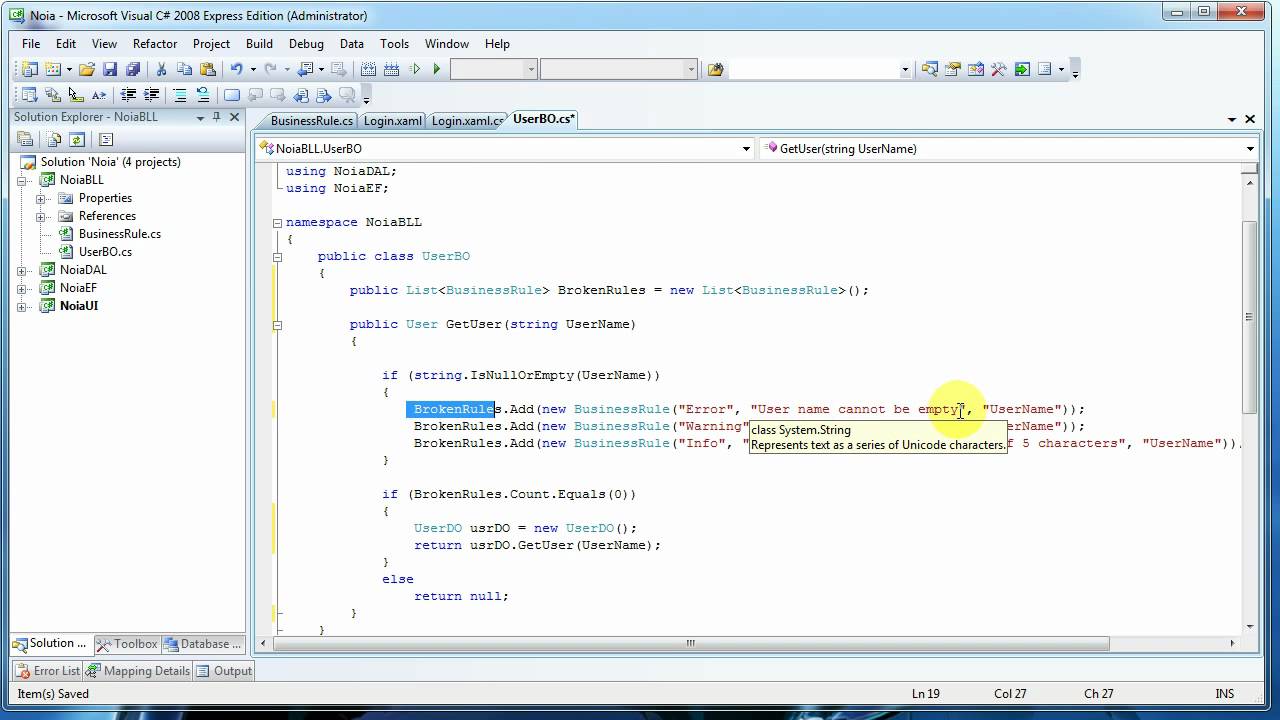
Task: Switch to the Login.xaml.cs tab
Action: [467, 120]
